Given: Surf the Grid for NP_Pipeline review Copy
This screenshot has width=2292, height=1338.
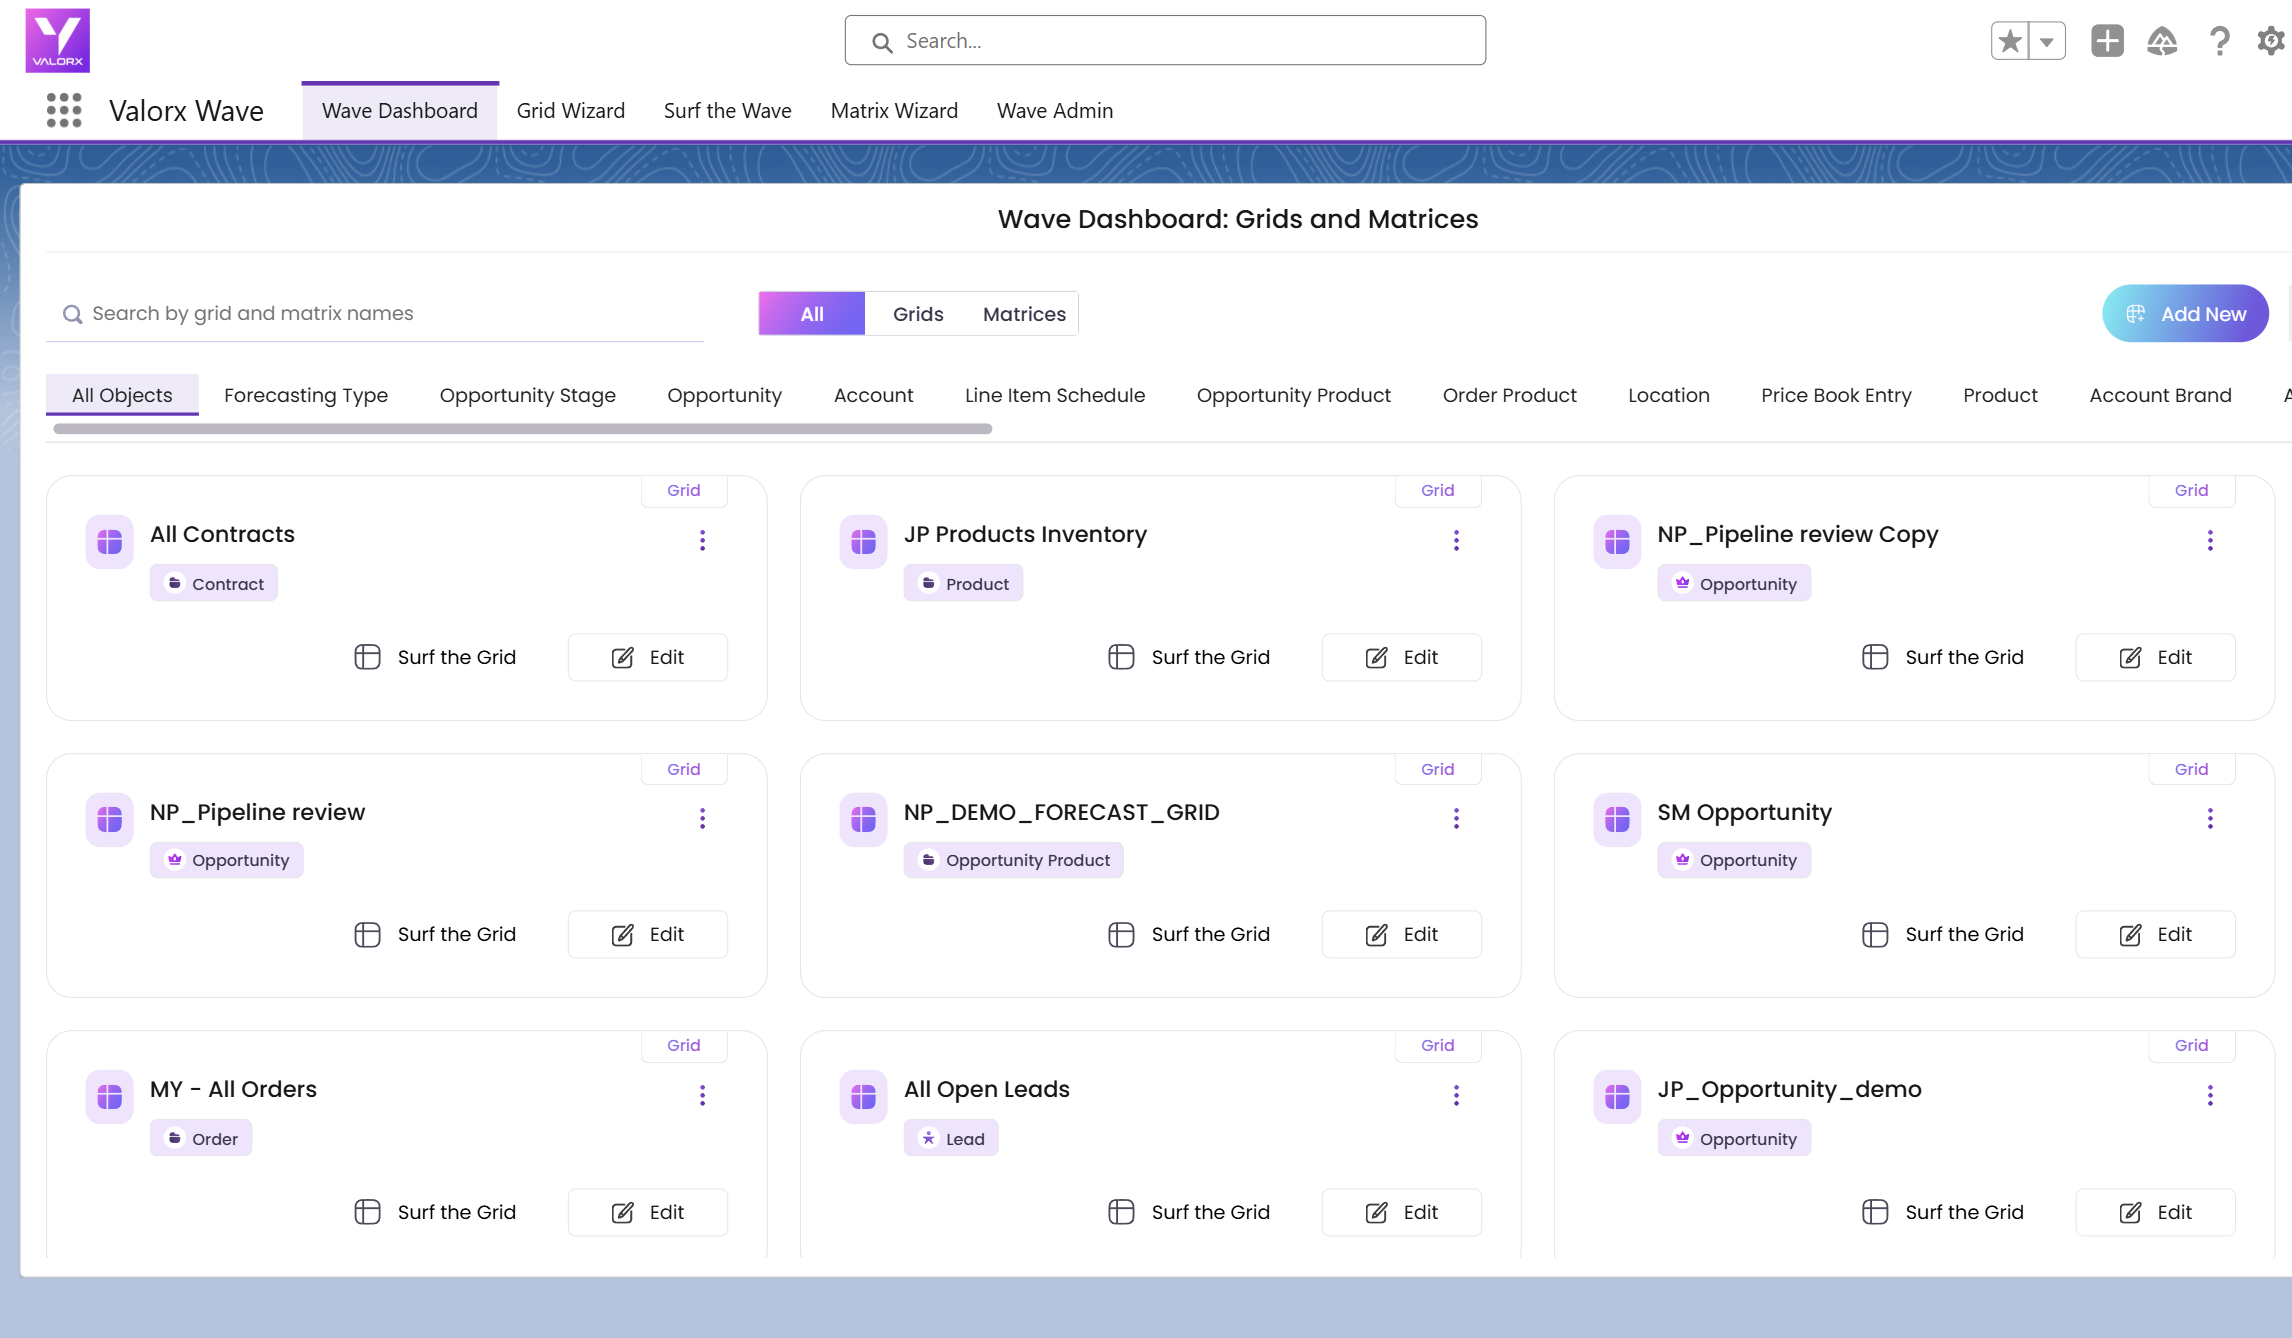Looking at the screenshot, I should (1944, 657).
